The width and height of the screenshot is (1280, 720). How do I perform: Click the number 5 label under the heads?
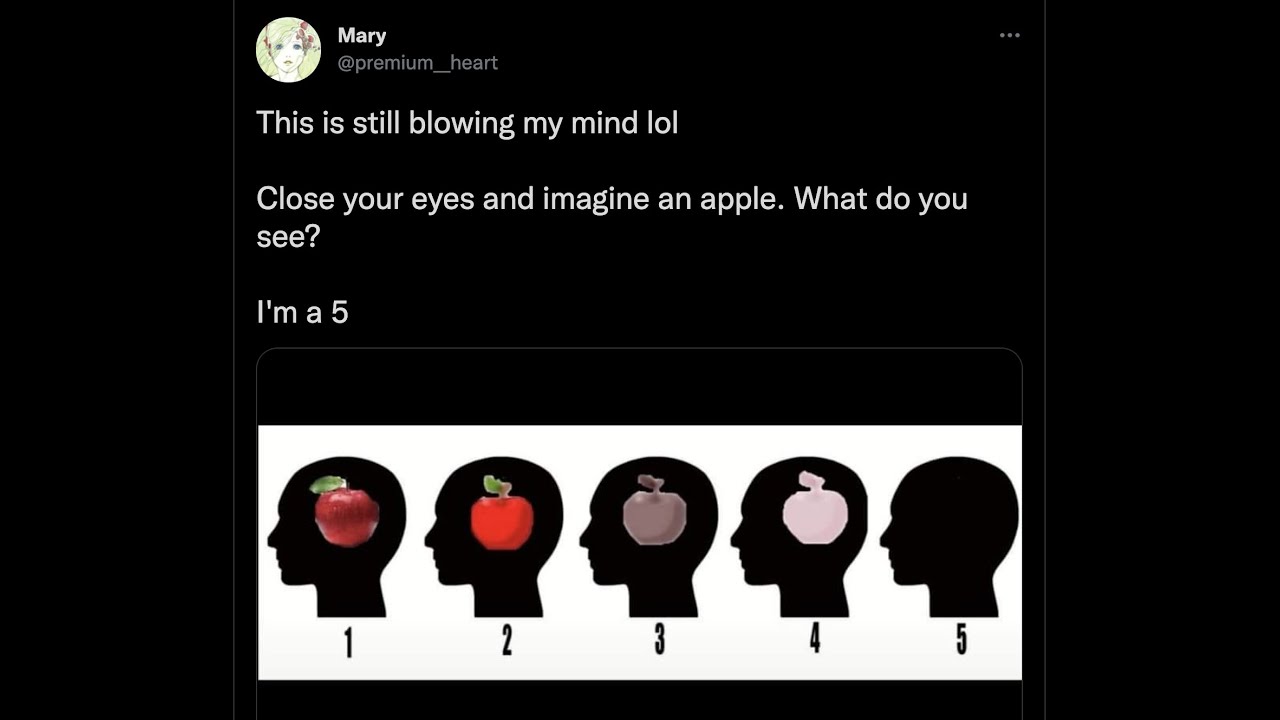pyautogui.click(x=961, y=639)
